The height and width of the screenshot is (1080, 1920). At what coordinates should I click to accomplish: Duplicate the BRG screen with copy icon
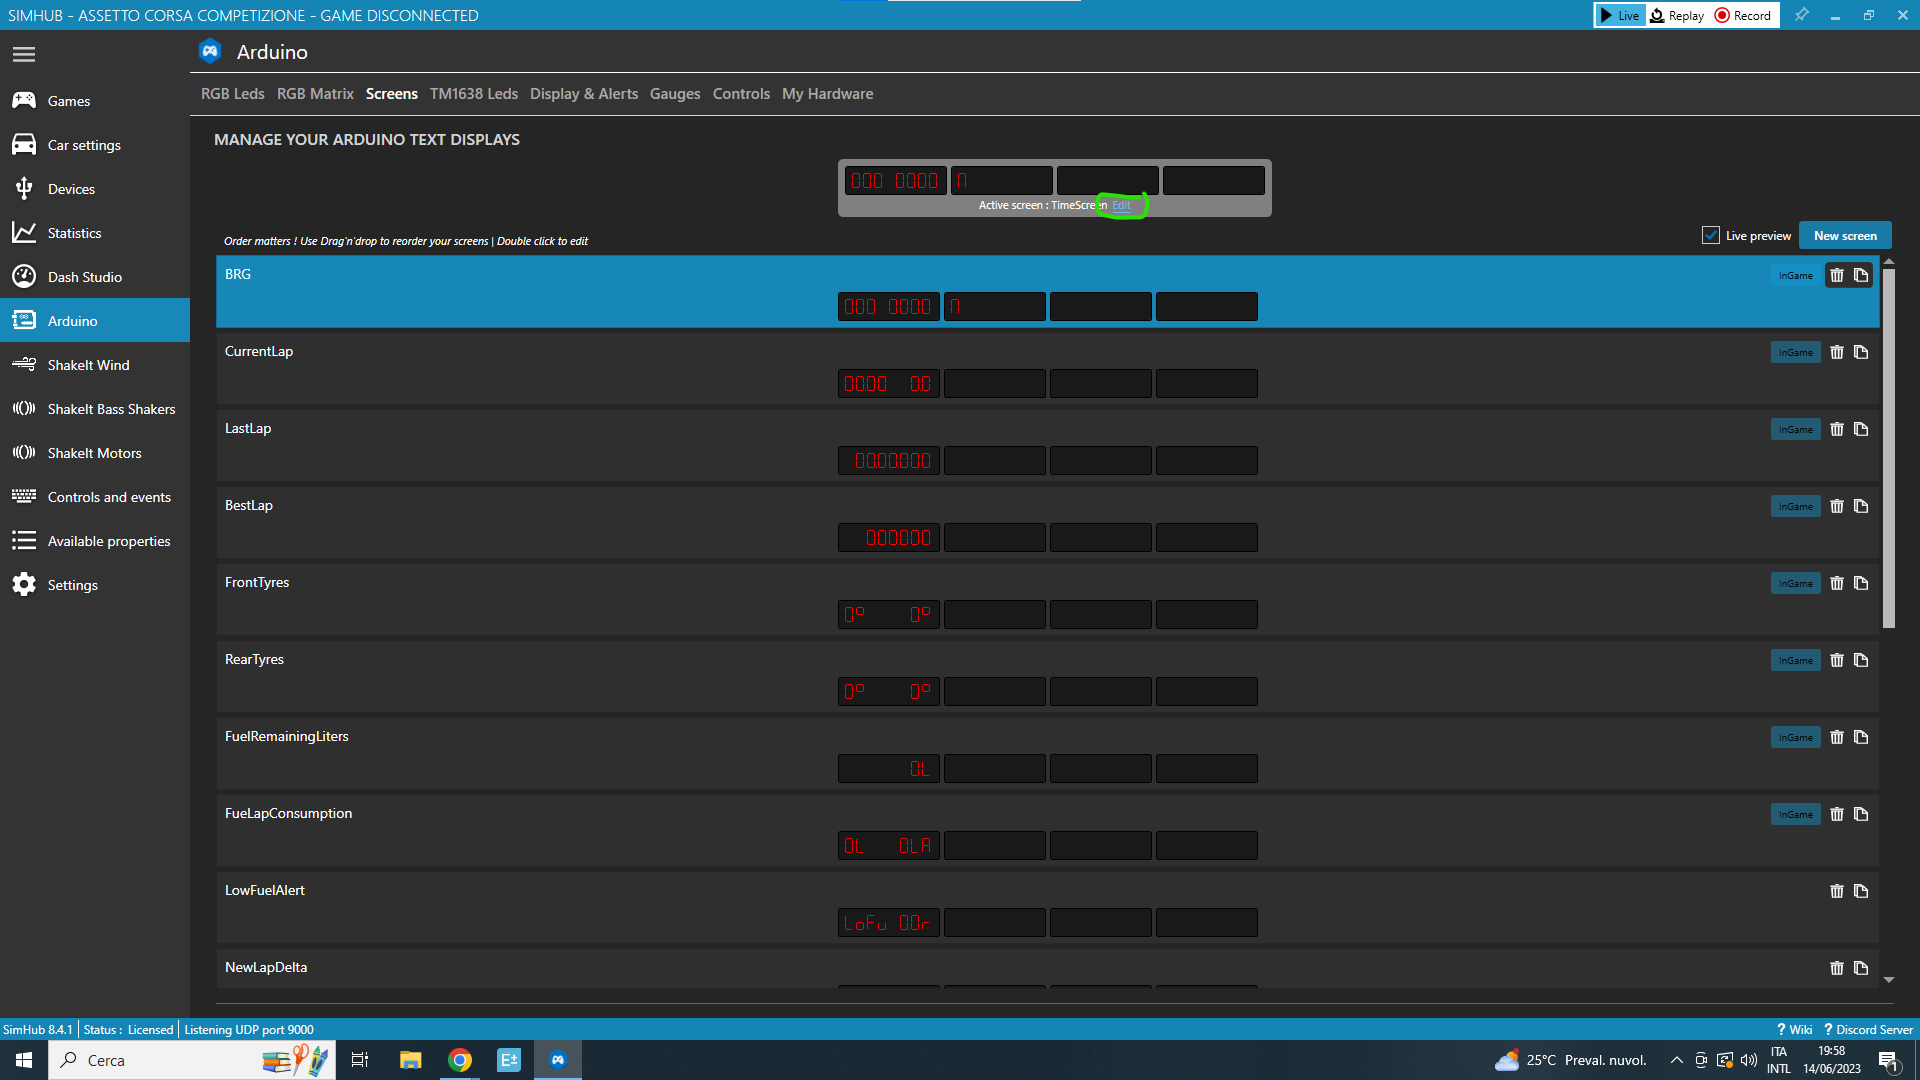coord(1861,275)
